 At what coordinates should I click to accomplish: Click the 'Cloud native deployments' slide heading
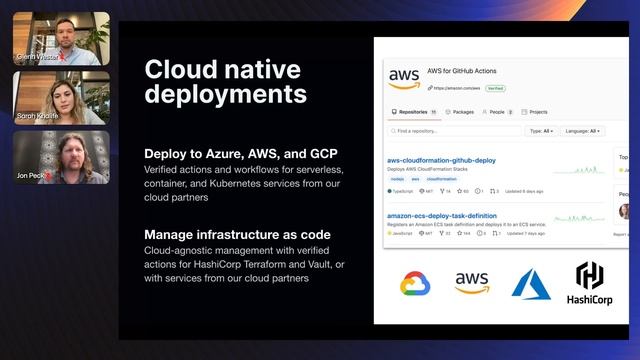click(226, 81)
